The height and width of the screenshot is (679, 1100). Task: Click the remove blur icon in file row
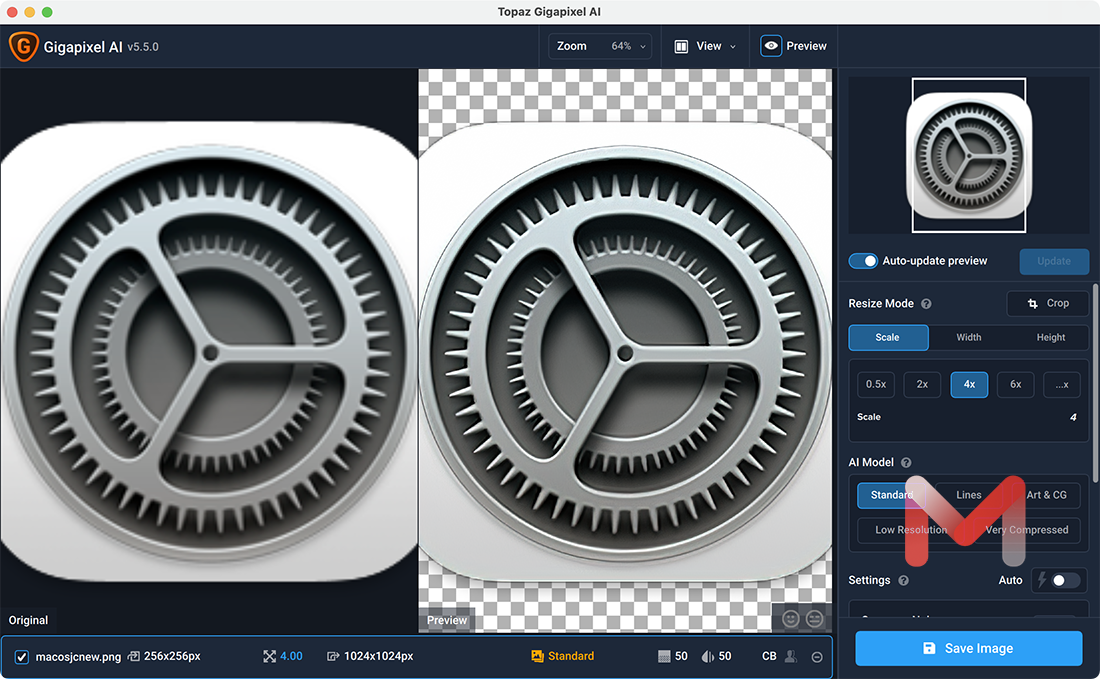coord(708,657)
